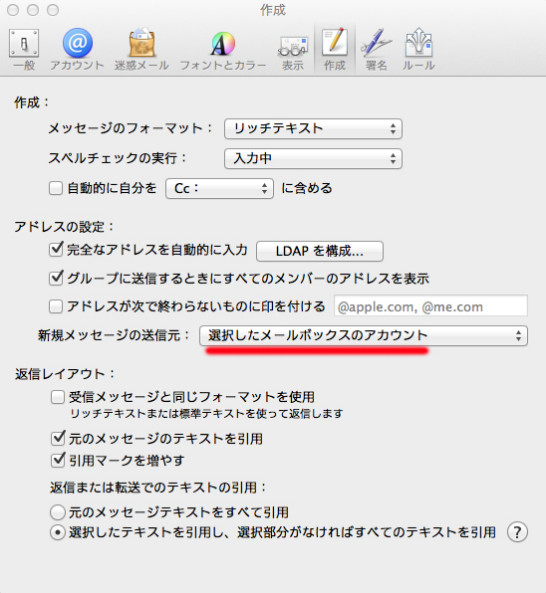546x593 pixels.
Task: Click the LDAP を構成... button
Action: coord(320,251)
